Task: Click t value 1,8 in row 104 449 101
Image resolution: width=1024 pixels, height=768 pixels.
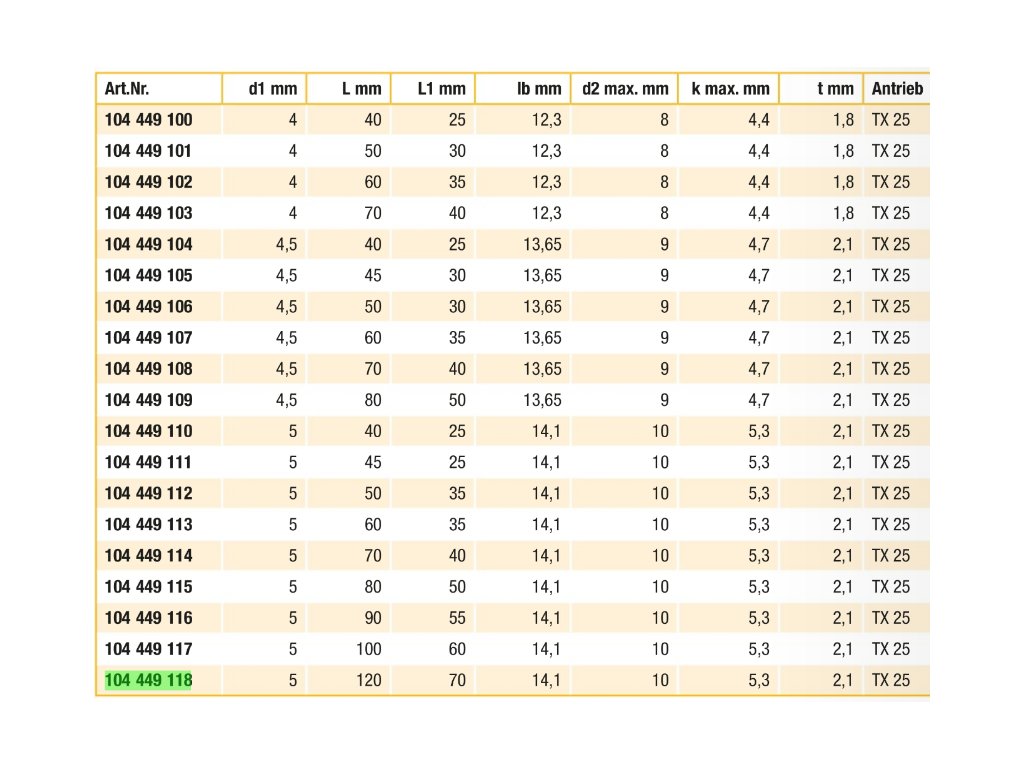Action: 843,151
